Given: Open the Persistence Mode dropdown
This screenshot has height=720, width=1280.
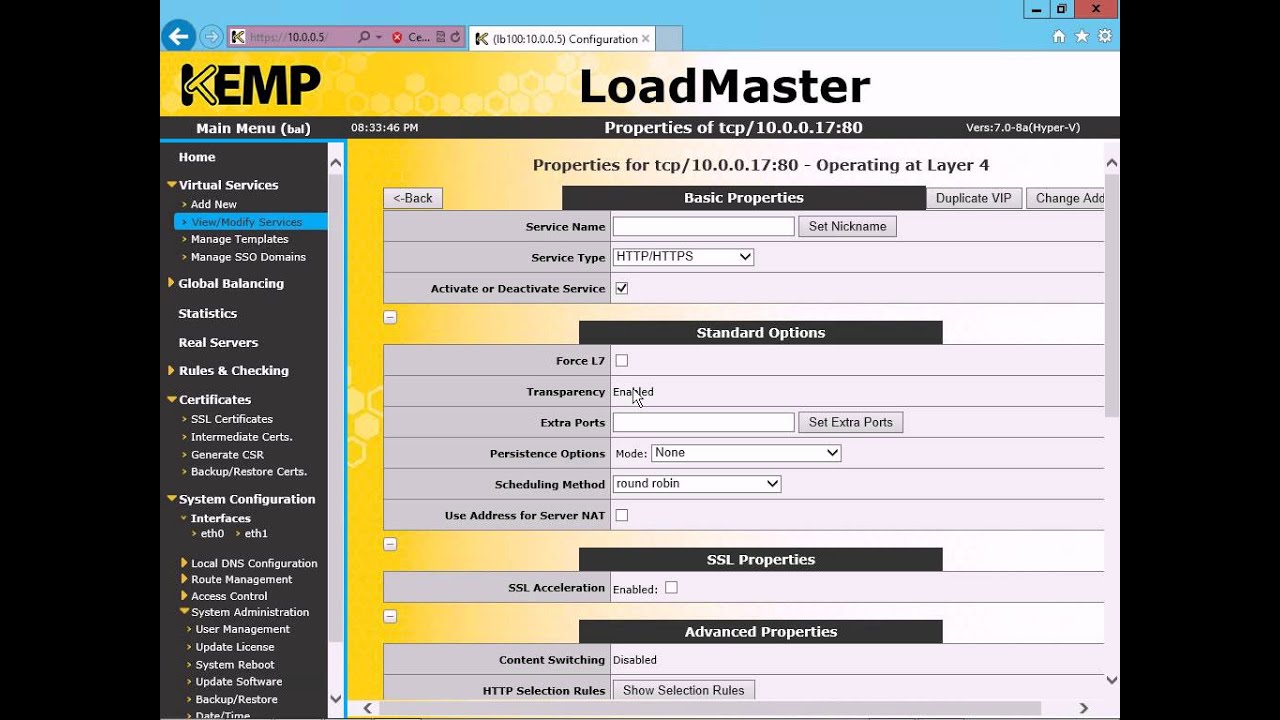Looking at the screenshot, I should coord(746,453).
